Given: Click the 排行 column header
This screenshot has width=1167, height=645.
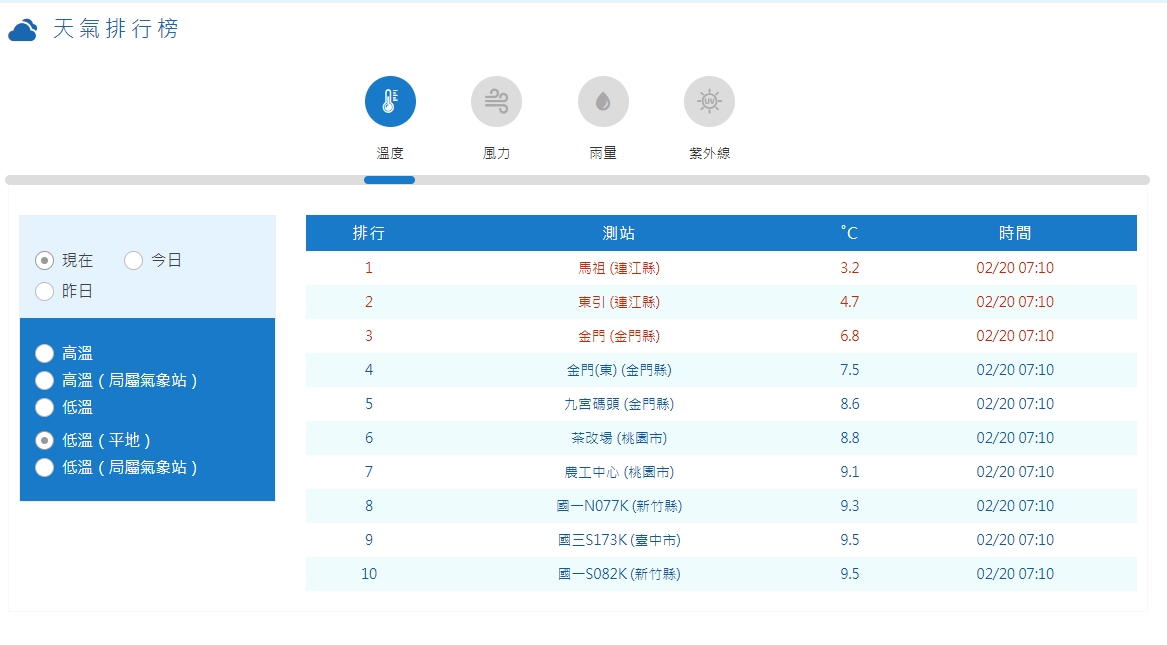Looking at the screenshot, I should (368, 233).
